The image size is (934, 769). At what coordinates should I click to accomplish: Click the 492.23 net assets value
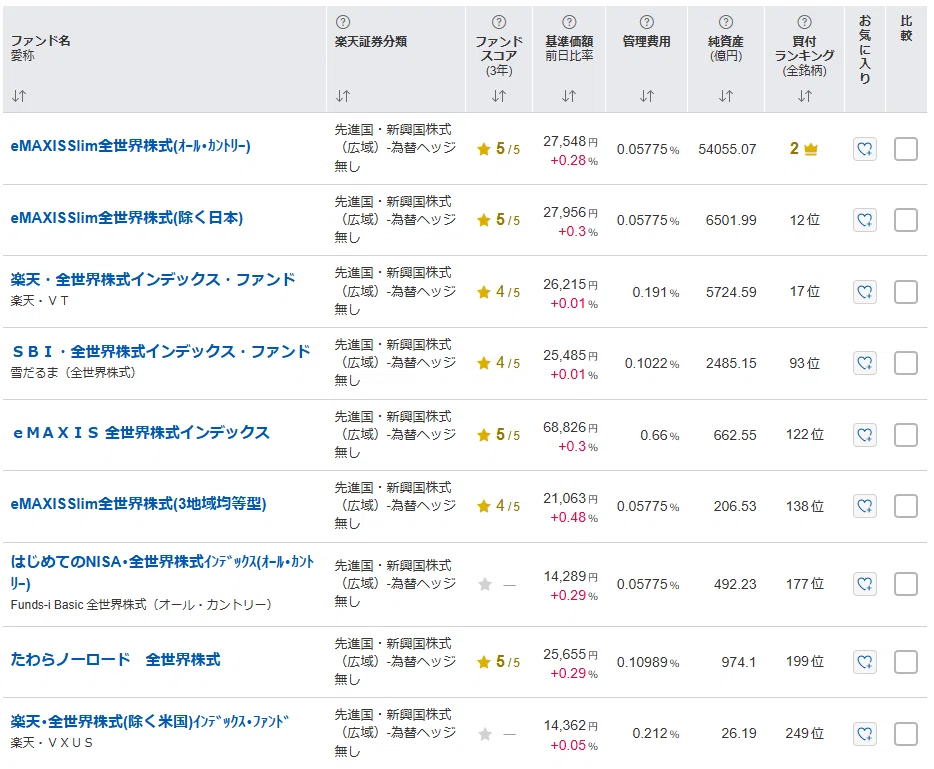tap(735, 584)
